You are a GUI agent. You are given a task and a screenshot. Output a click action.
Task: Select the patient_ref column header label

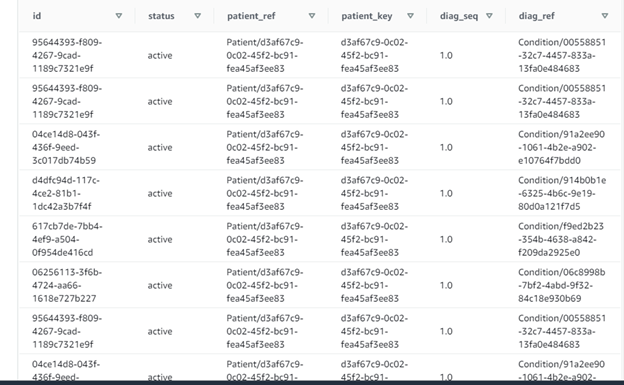pyautogui.click(x=251, y=16)
